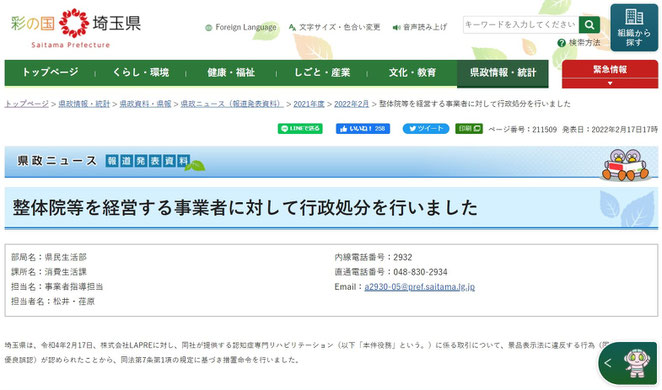Screen dimensions: 662x390
Task: Follow the 県政資料・県報 breadcrumb link
Action: pyautogui.click(x=145, y=104)
